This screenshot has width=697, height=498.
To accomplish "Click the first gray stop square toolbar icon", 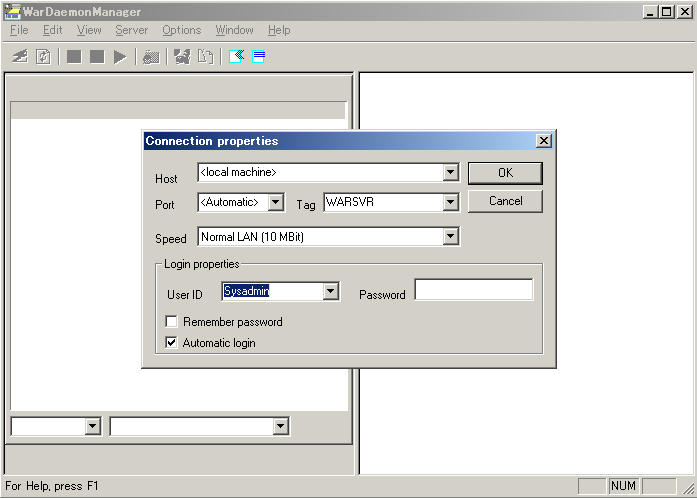I will click(74, 56).
